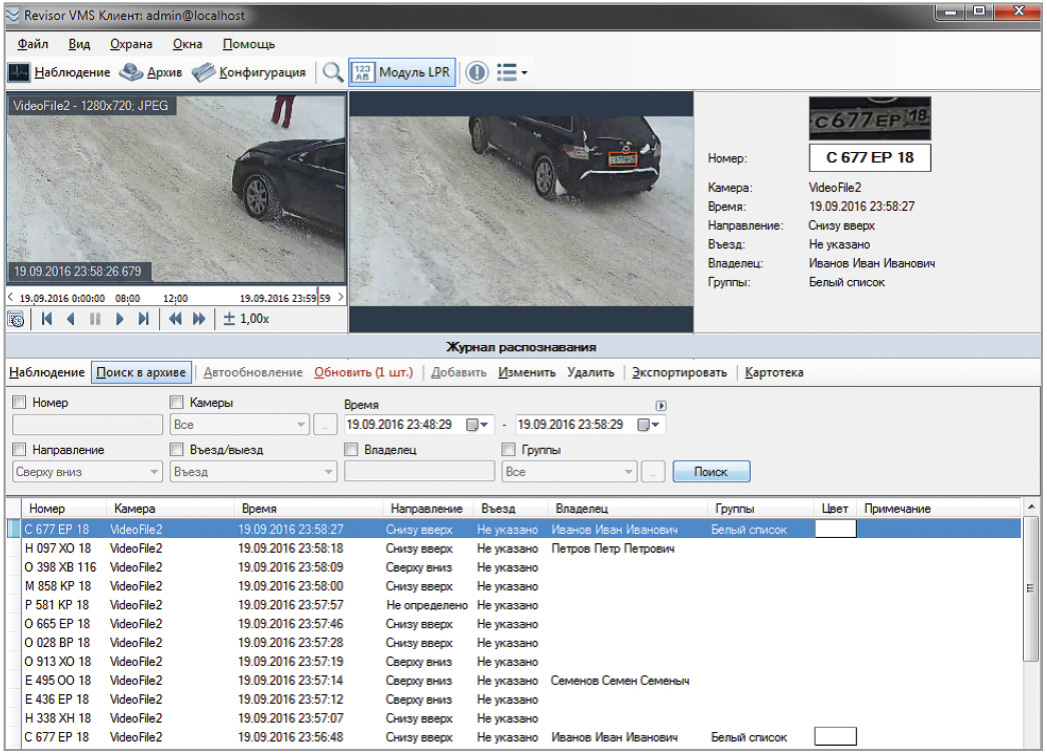Click the white color swatch in the 23:58:27 row

pyautogui.click(x=835, y=529)
